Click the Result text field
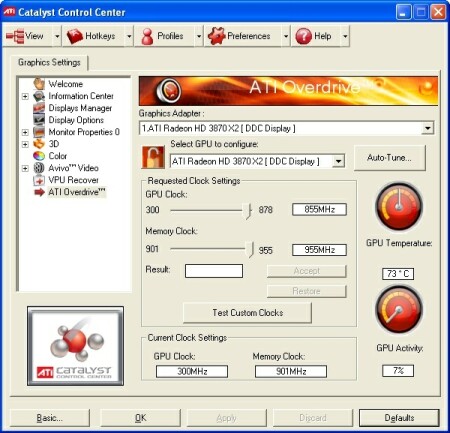The width and height of the screenshot is (450, 433). (x=214, y=271)
